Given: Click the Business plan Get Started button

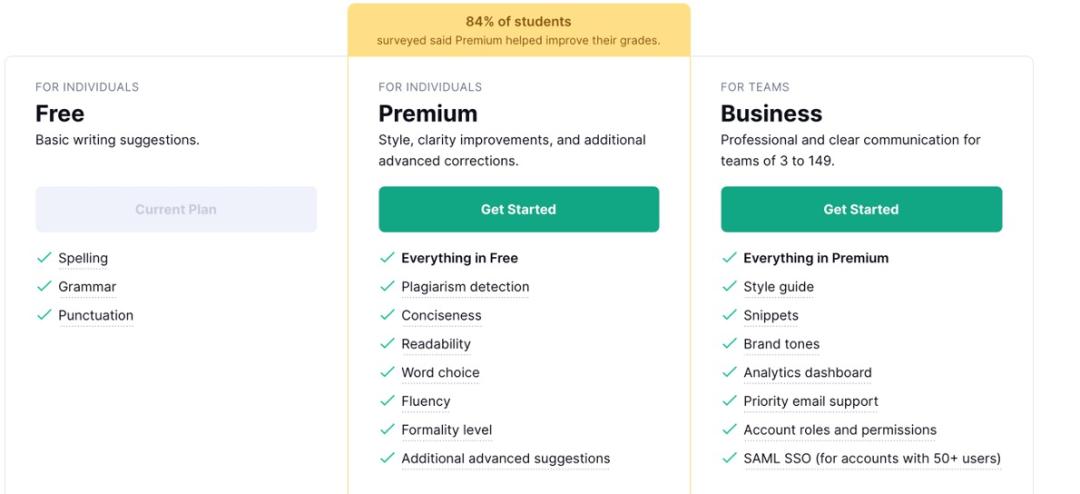Looking at the screenshot, I should [x=861, y=209].
